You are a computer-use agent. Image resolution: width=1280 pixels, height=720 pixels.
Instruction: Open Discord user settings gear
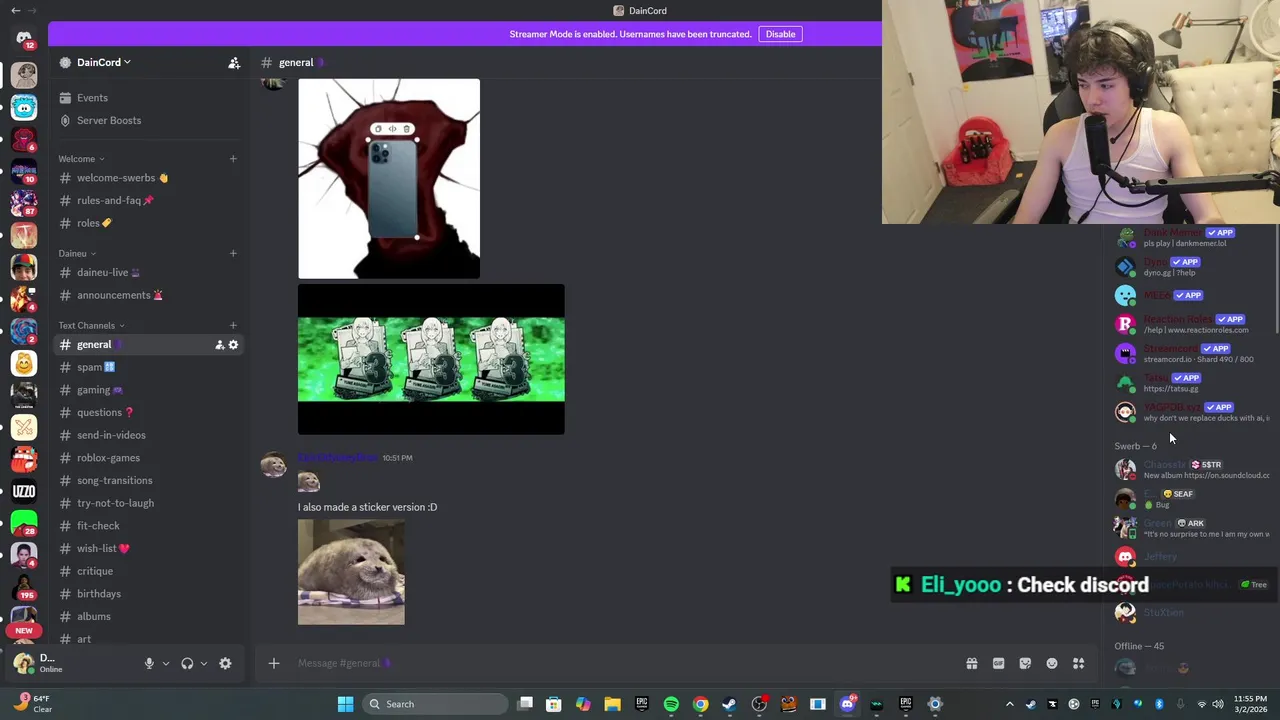[x=225, y=663]
